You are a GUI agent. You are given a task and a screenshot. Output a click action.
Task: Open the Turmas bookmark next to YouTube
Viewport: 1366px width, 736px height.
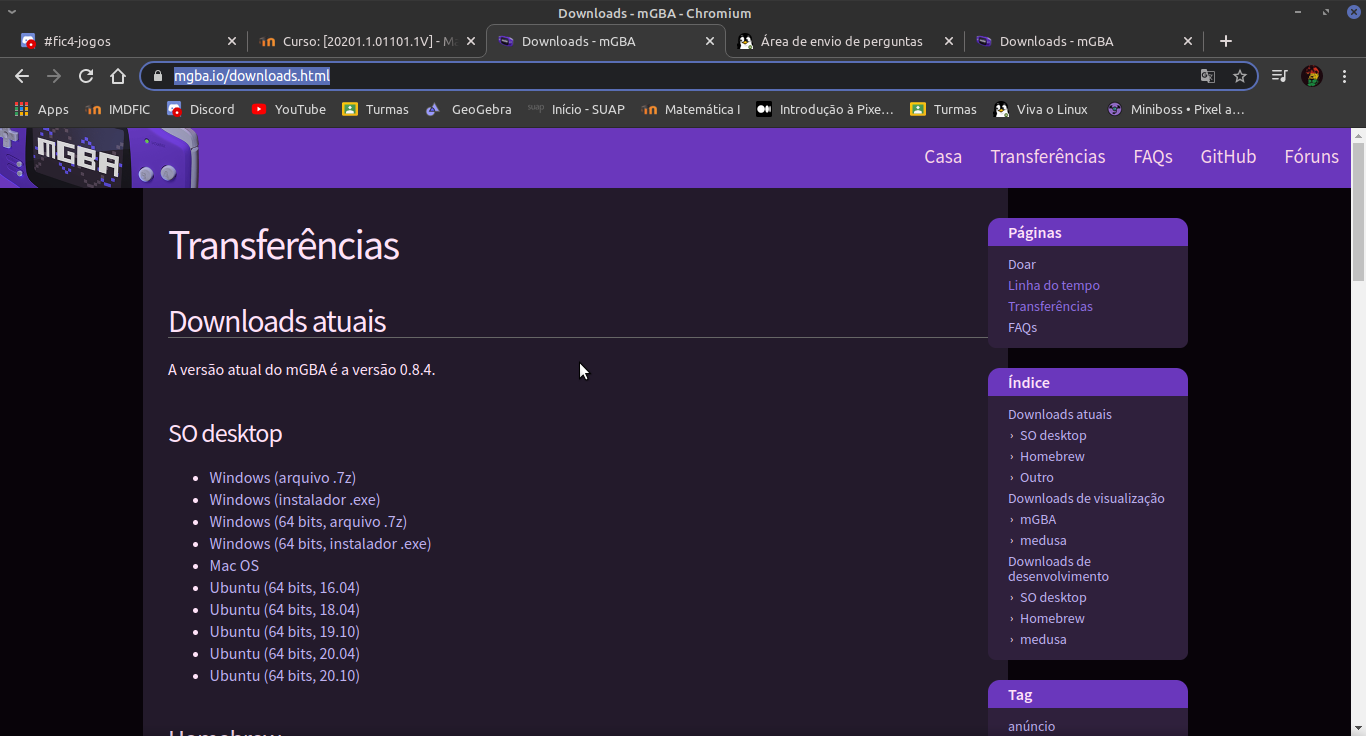(x=375, y=109)
